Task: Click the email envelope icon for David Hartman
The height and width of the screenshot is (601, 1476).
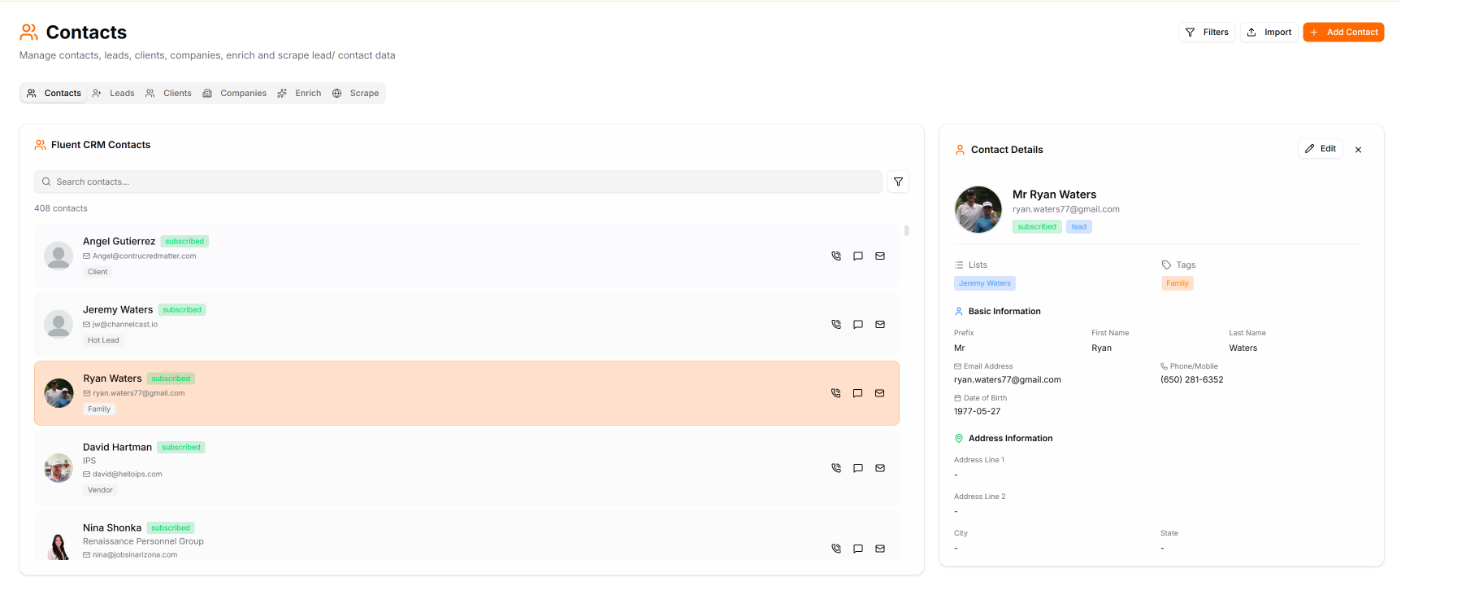Action: pos(880,468)
